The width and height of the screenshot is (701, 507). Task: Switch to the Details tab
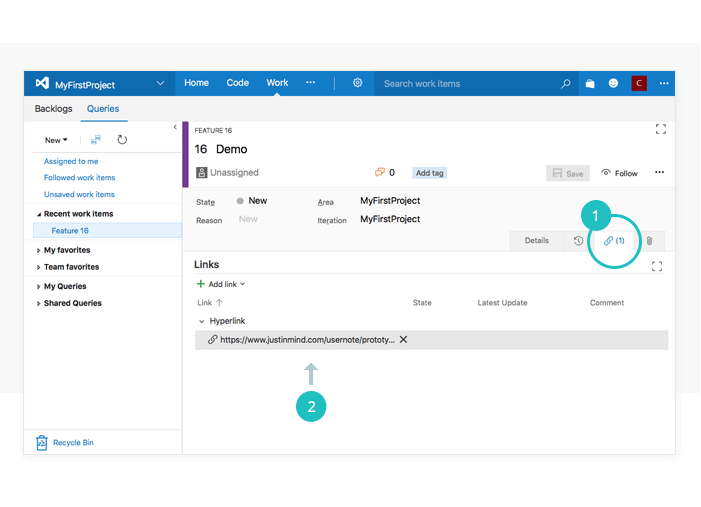(536, 241)
